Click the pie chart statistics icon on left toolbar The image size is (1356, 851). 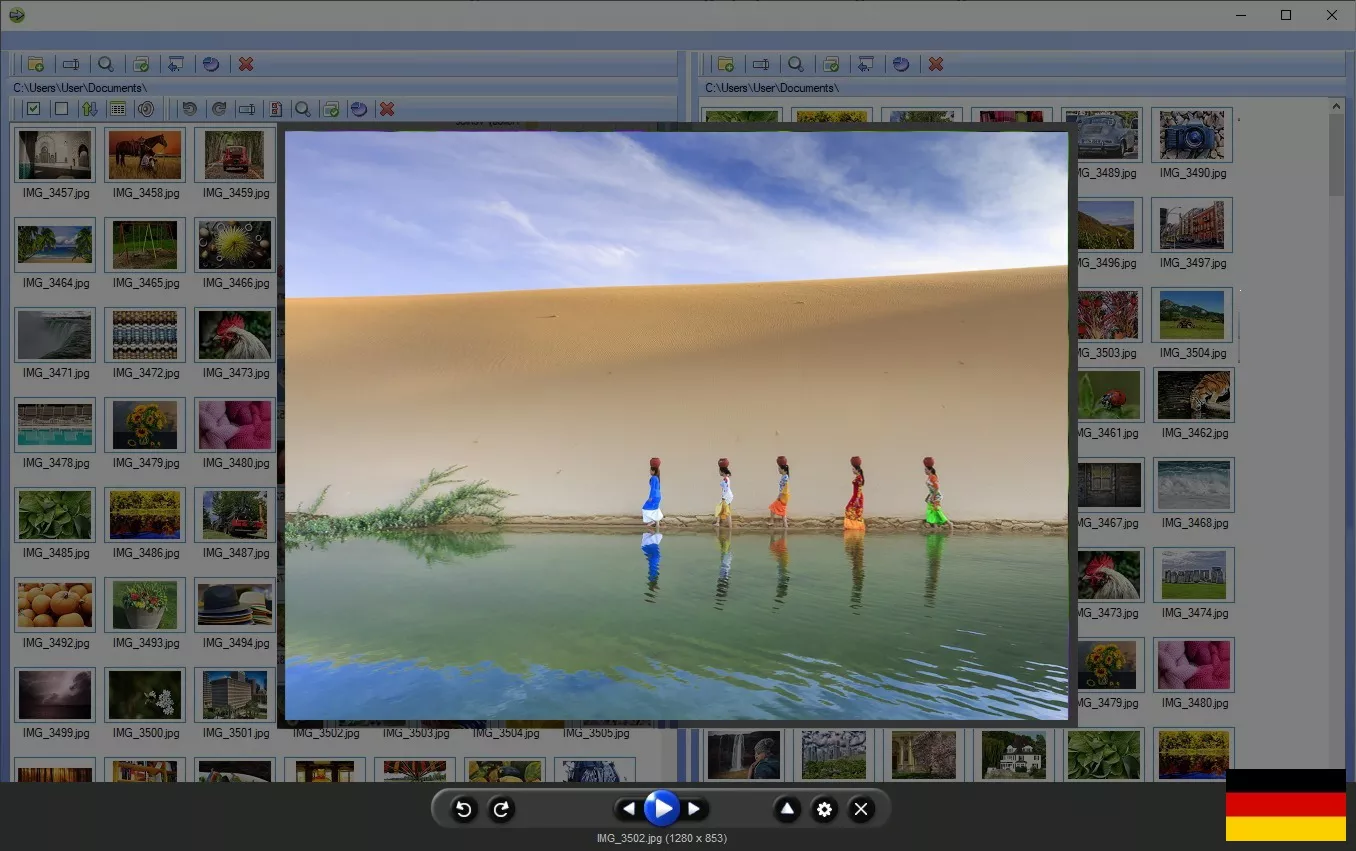coord(211,64)
